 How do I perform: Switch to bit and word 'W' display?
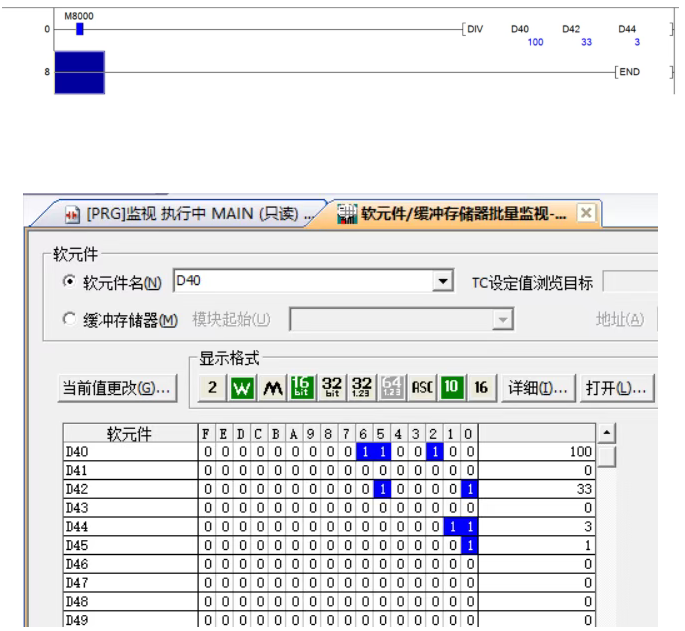pos(242,387)
